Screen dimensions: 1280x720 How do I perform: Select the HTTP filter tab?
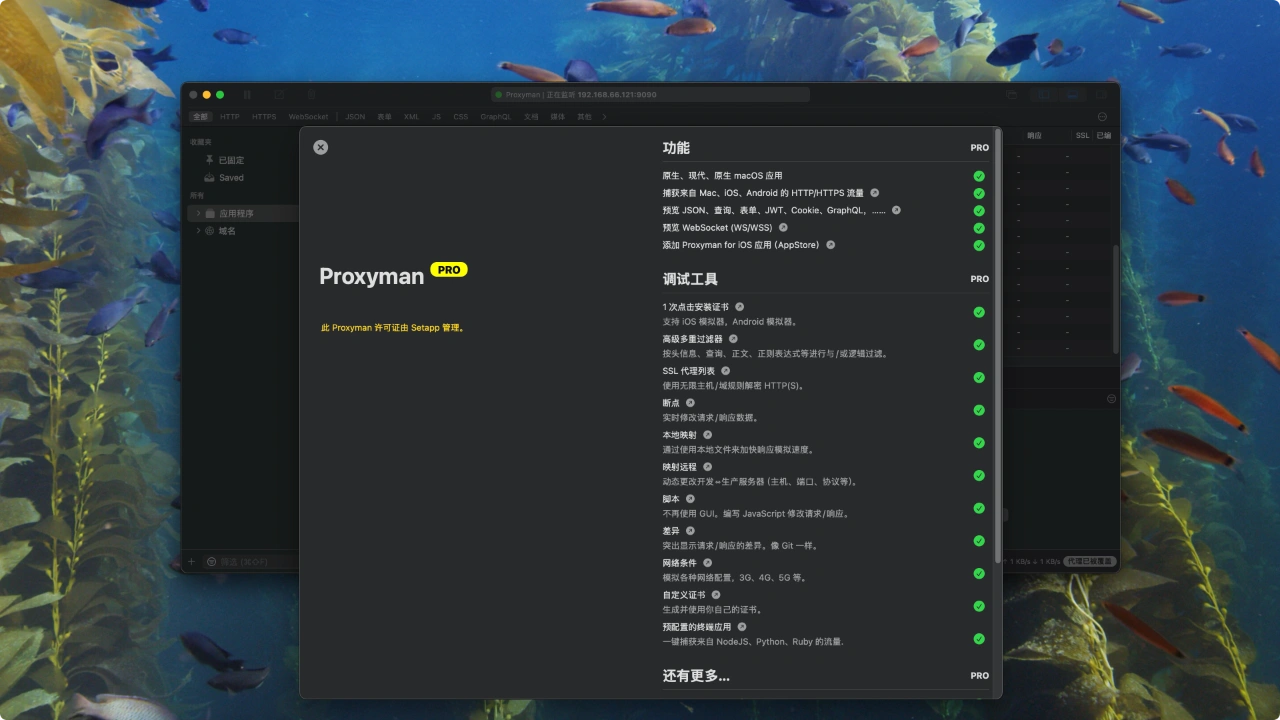click(230, 117)
